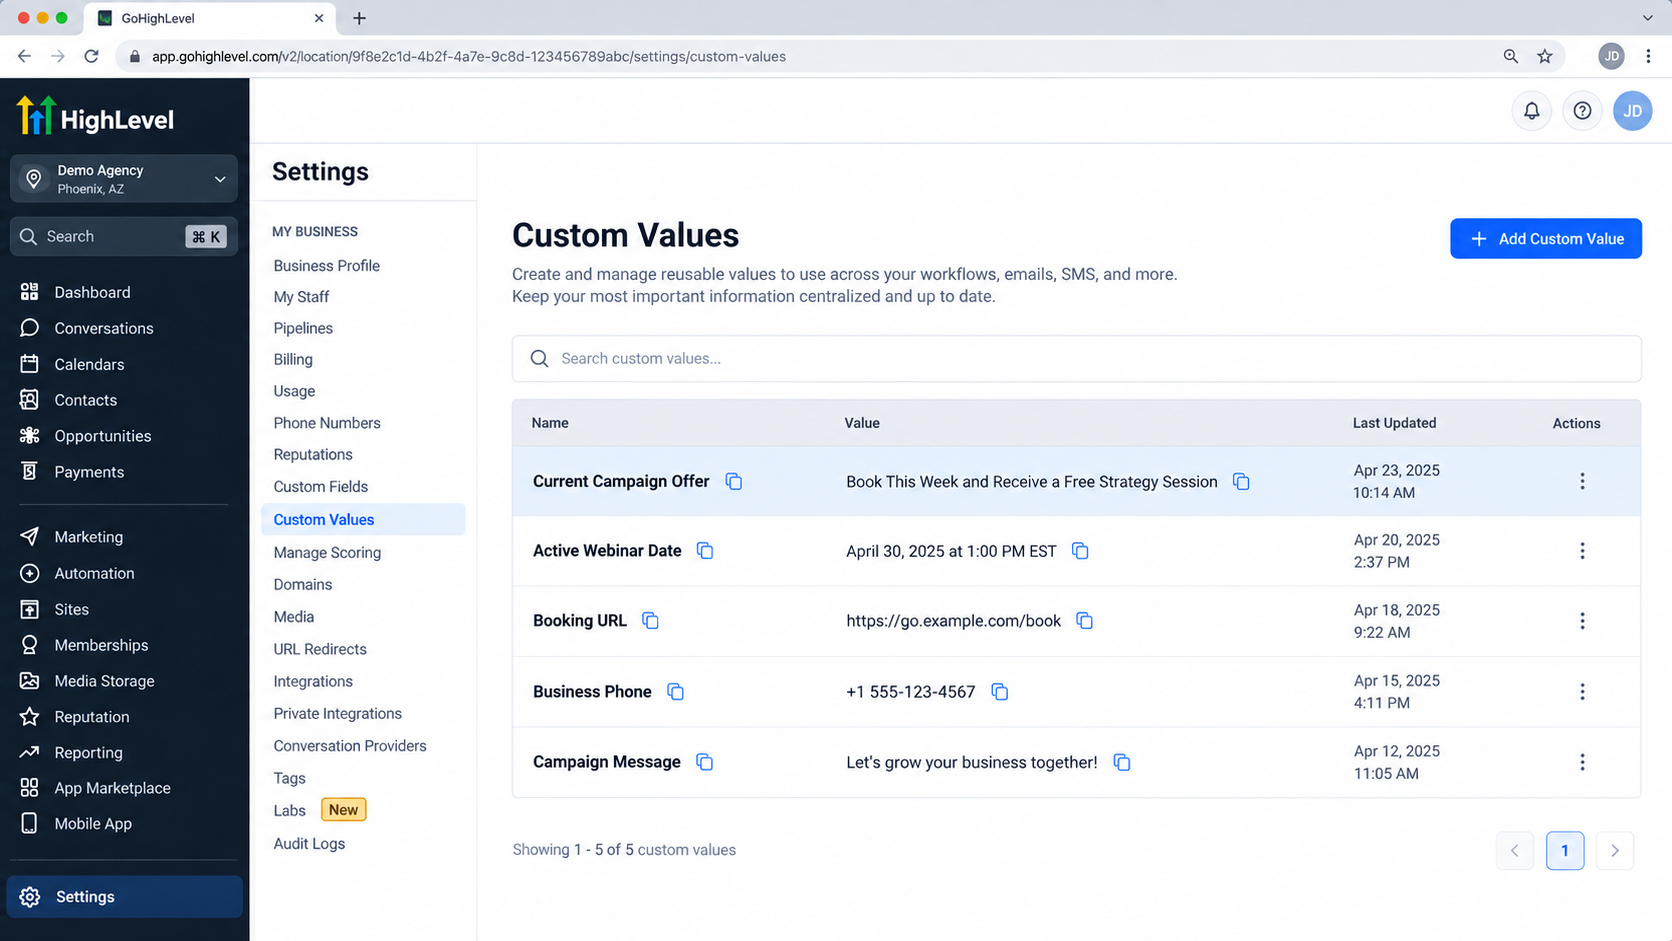Open Conversation Providers settings
The height and width of the screenshot is (941, 1672).
350,746
